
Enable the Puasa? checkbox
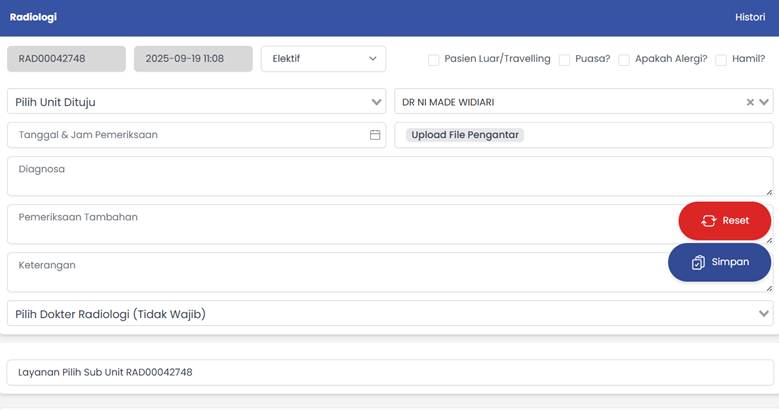pyautogui.click(x=565, y=60)
